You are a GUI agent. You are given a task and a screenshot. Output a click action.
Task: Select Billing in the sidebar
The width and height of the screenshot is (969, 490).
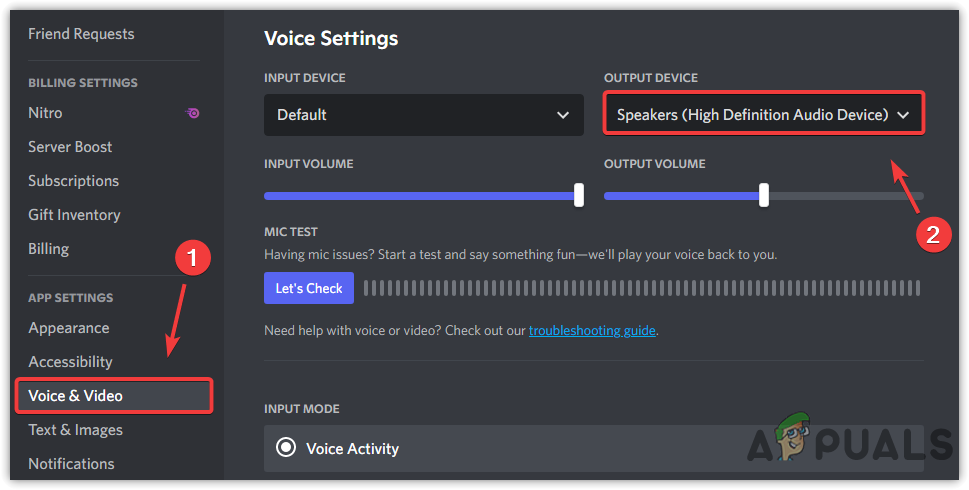48,249
